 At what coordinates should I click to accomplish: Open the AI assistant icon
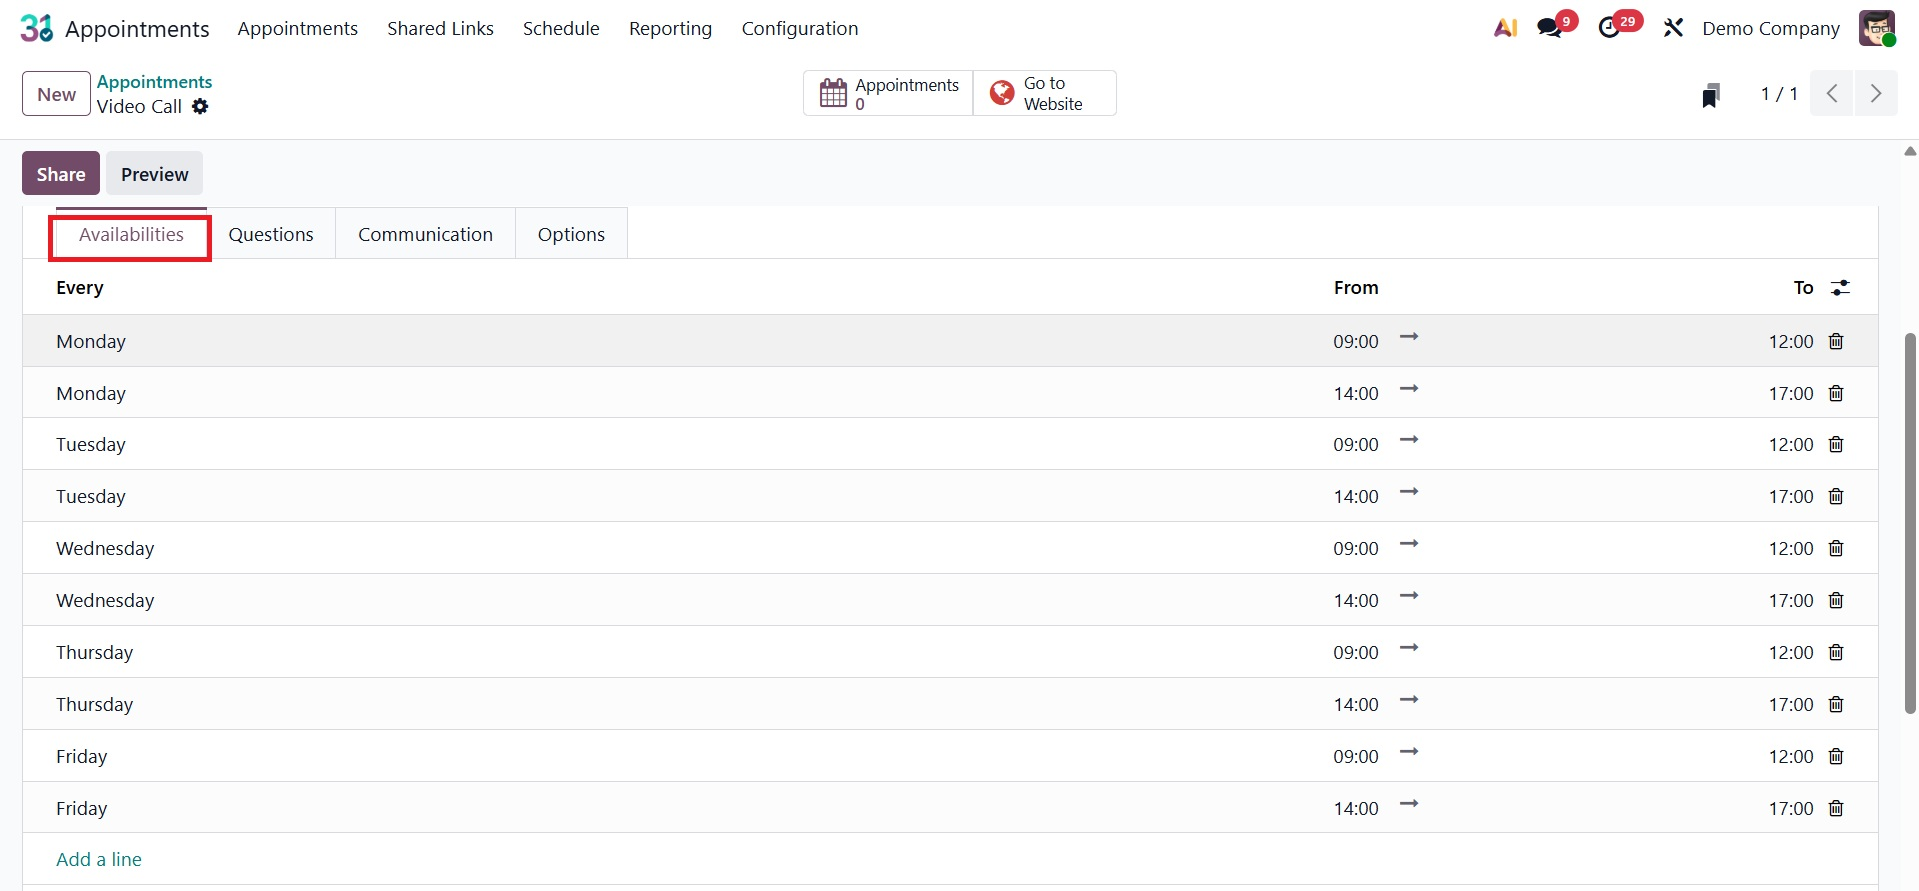pos(1505,28)
